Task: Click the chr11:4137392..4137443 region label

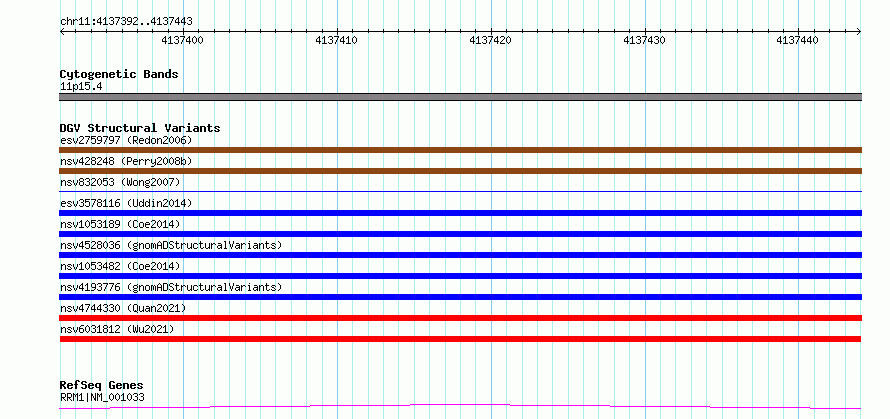Action: (126, 22)
